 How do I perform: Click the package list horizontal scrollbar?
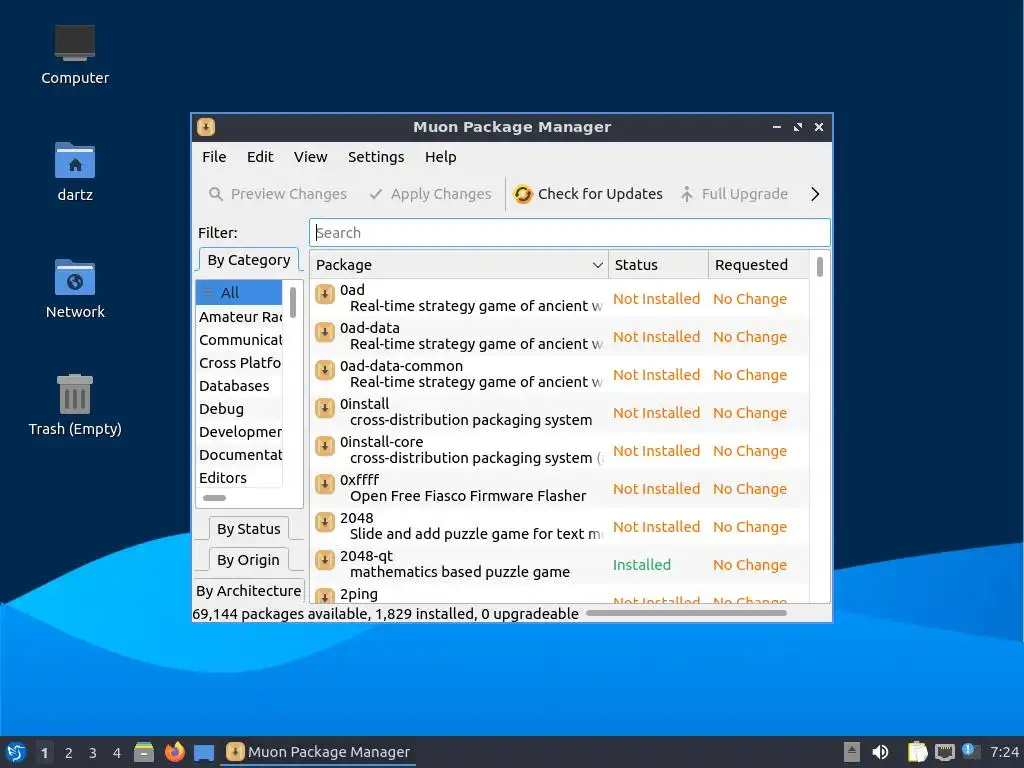(686, 613)
